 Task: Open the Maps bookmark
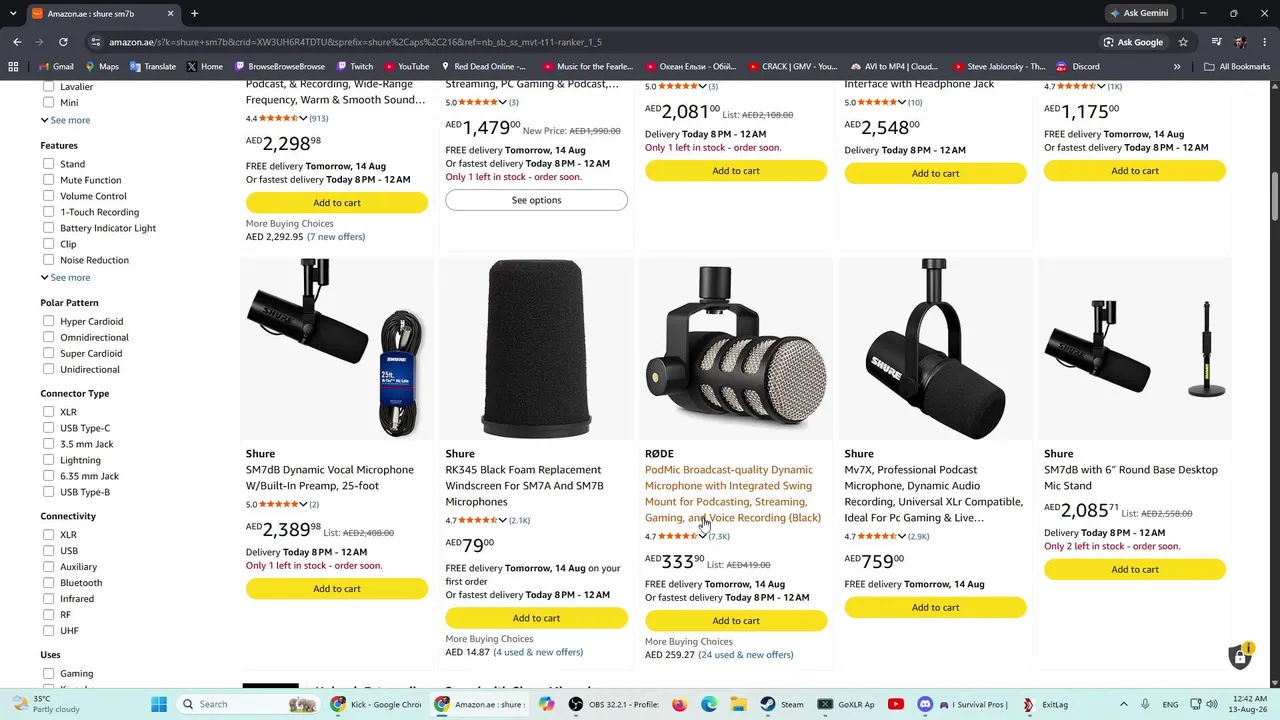[102, 67]
